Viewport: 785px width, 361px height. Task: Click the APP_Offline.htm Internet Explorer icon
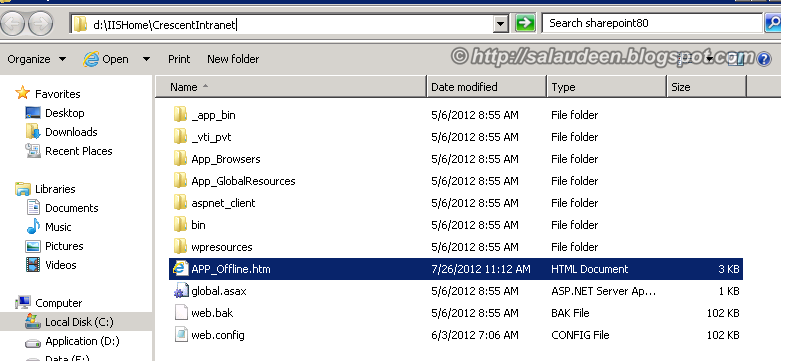click(x=180, y=269)
